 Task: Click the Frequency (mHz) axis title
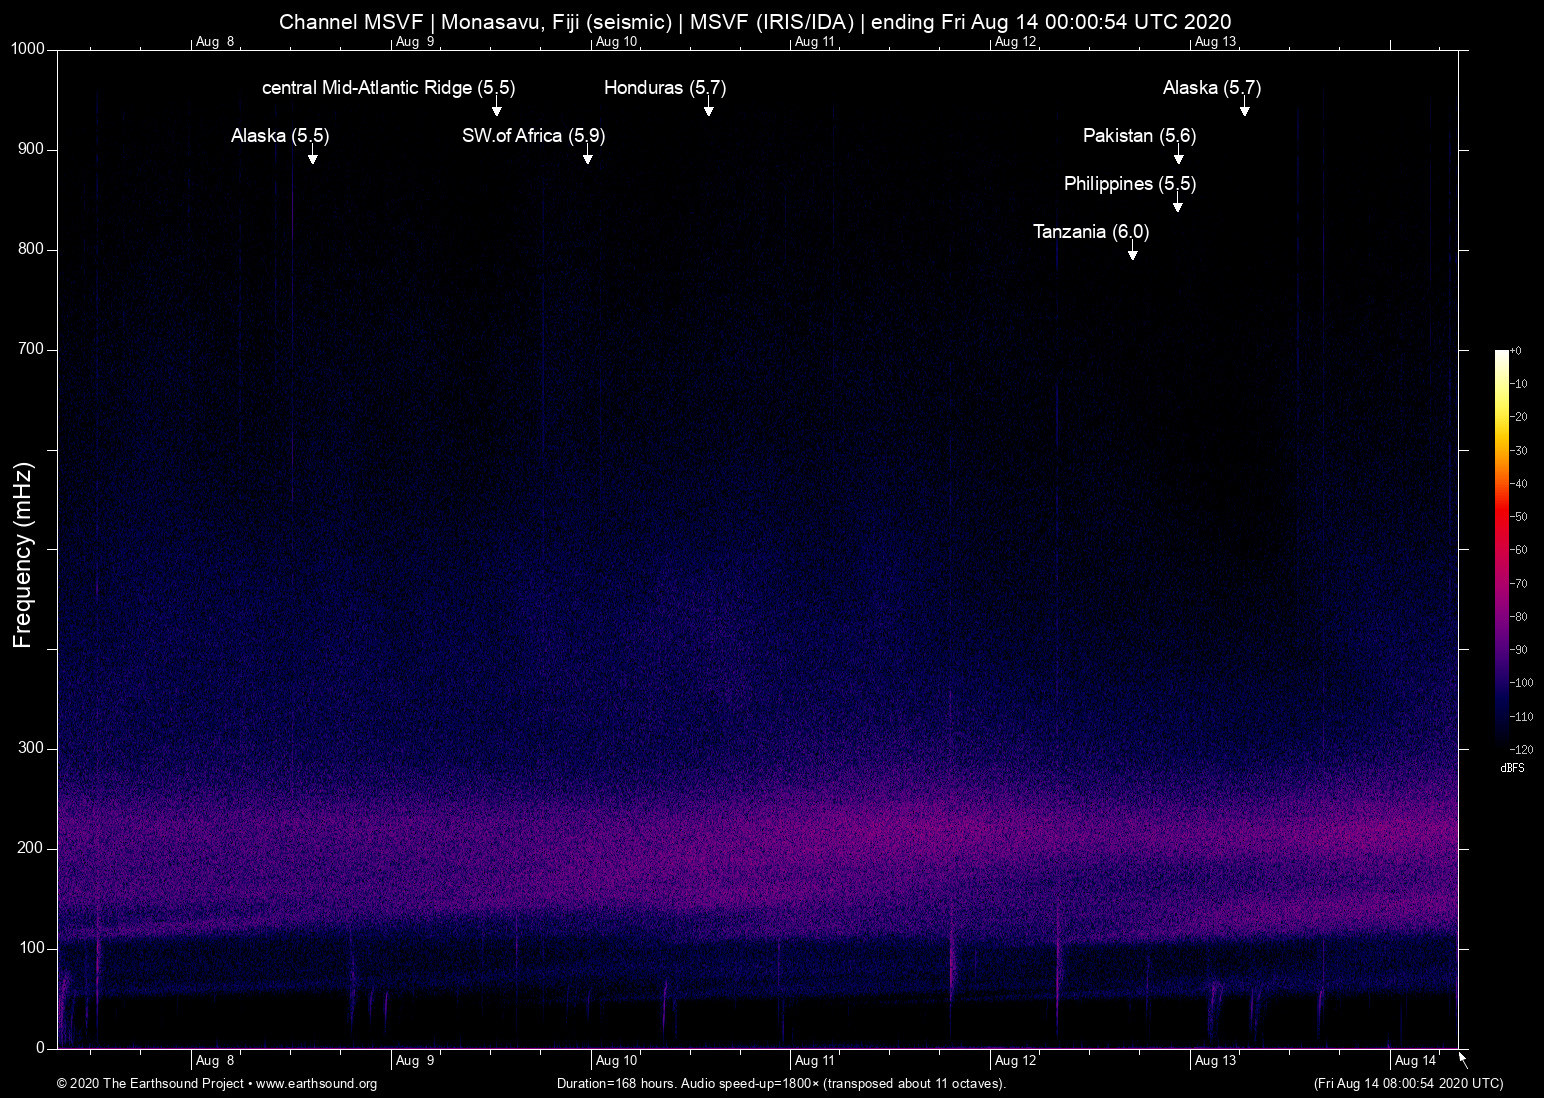[x=23, y=555]
